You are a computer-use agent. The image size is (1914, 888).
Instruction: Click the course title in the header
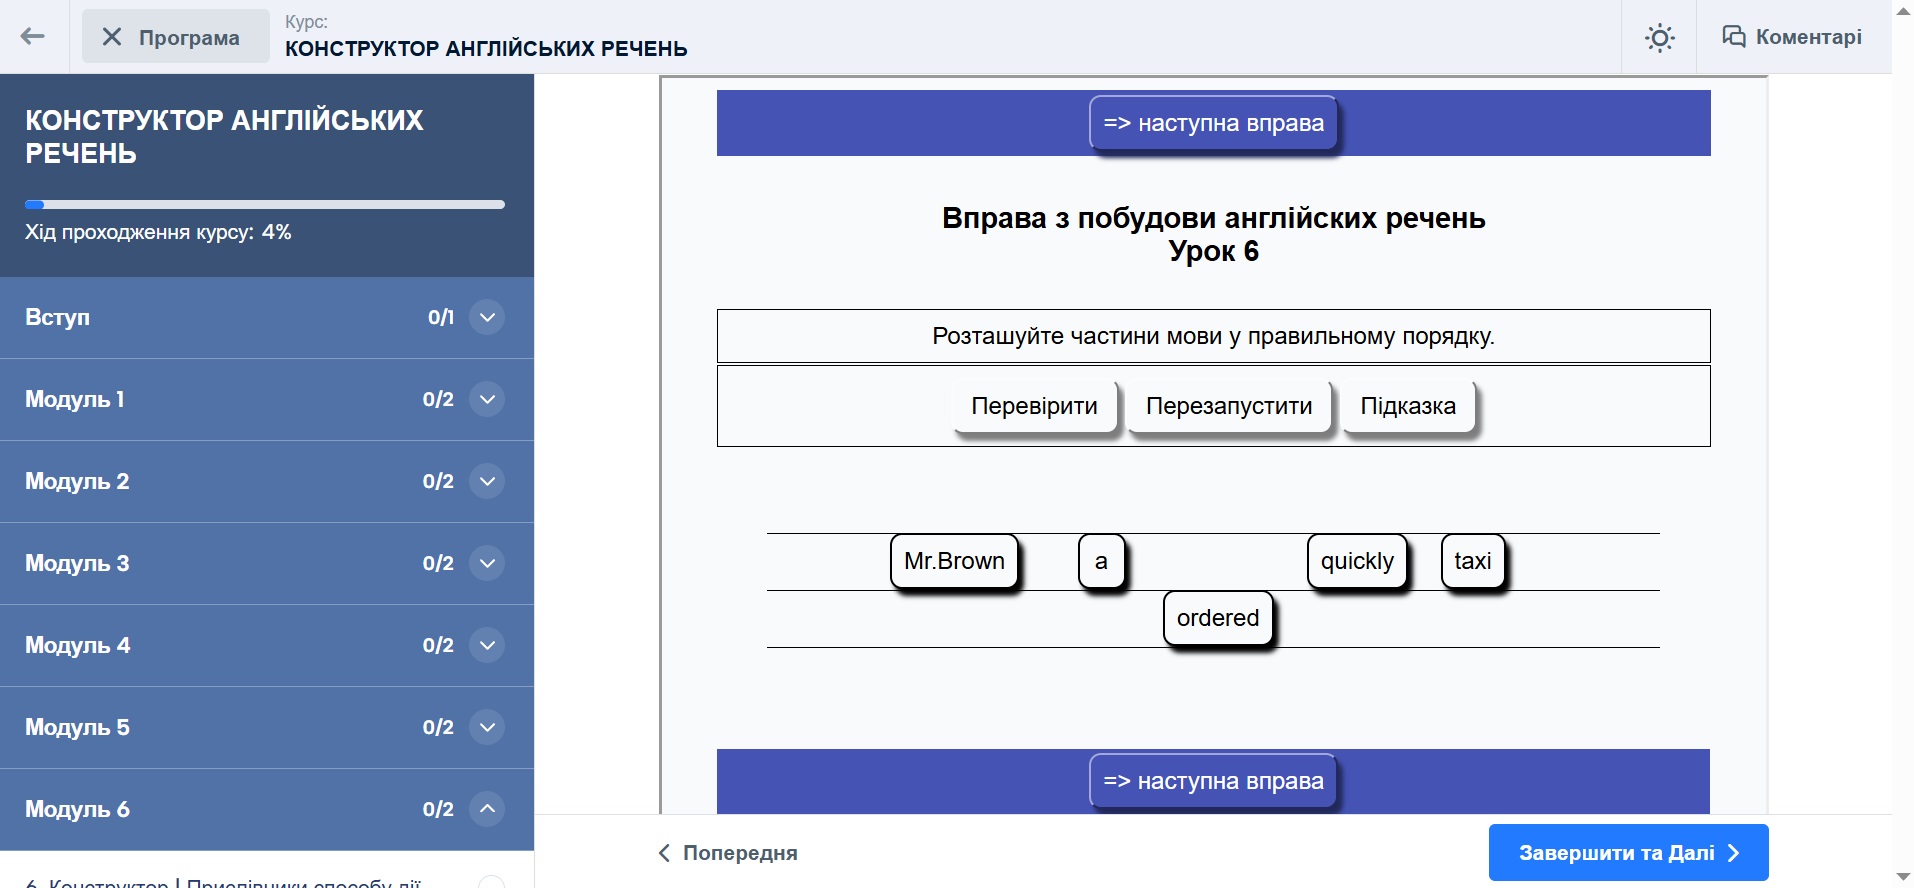point(486,49)
